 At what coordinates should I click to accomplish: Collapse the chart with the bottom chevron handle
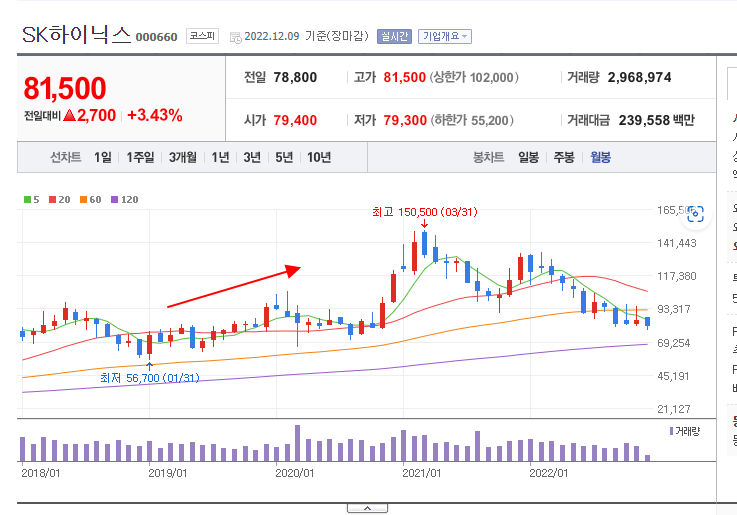(367, 508)
